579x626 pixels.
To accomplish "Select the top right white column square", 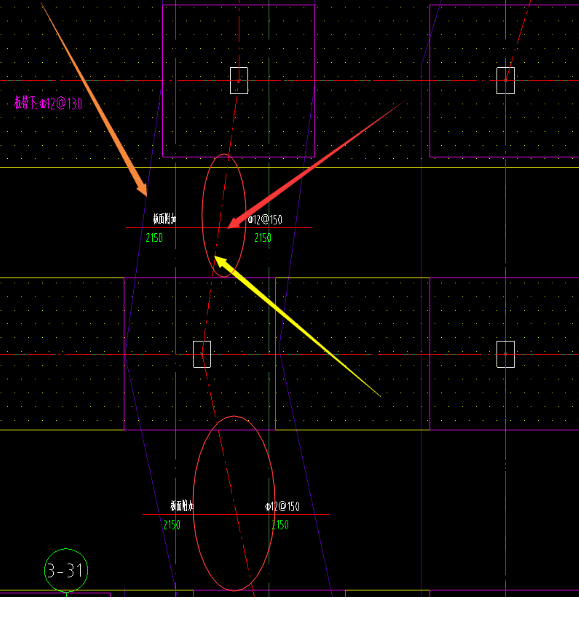I will pos(506,81).
